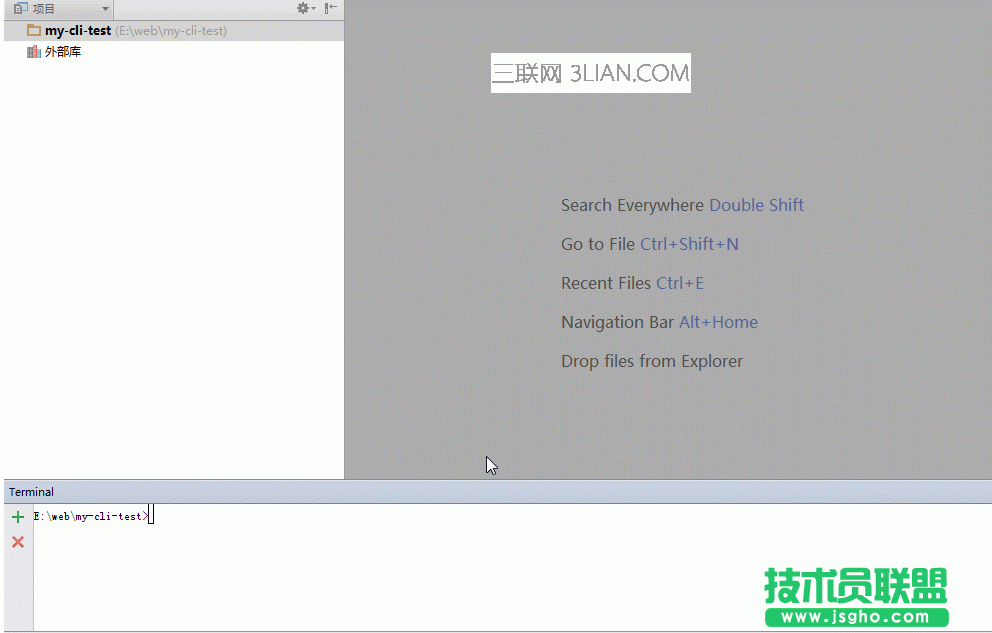Click the 3LIAN.COM watermark banner

(590, 73)
